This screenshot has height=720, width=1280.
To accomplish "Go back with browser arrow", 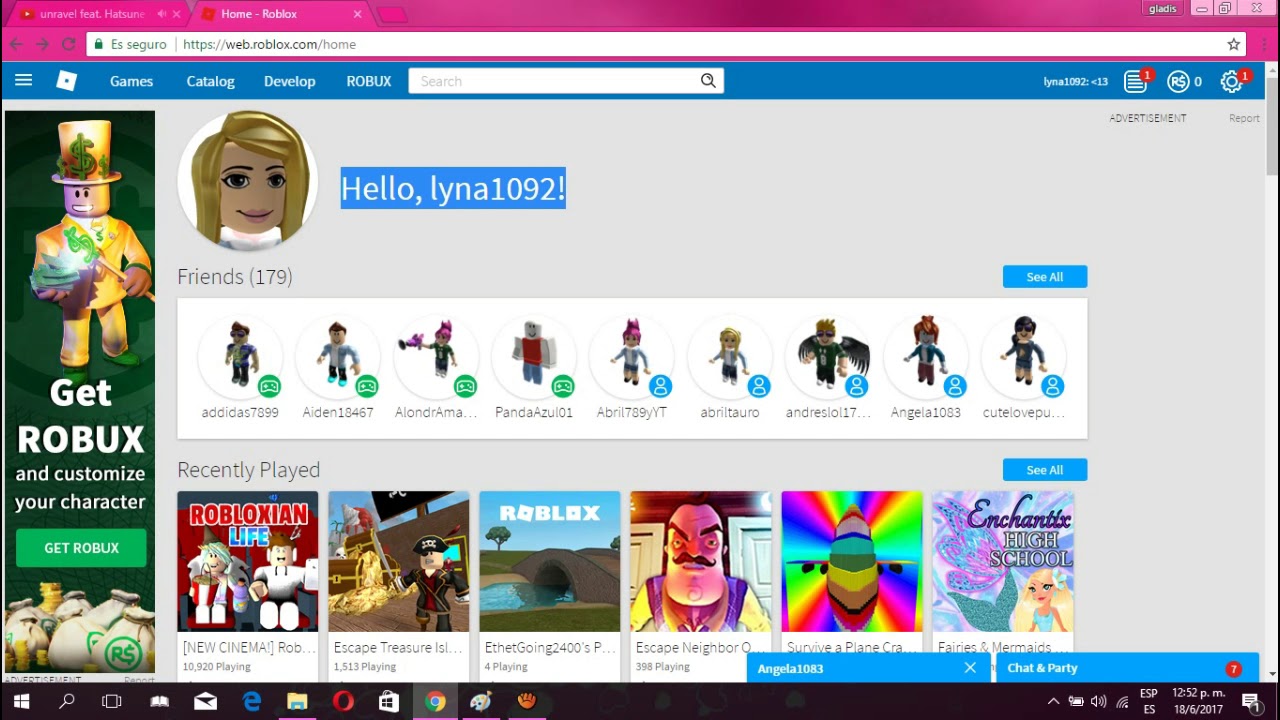I will pyautogui.click(x=16, y=44).
